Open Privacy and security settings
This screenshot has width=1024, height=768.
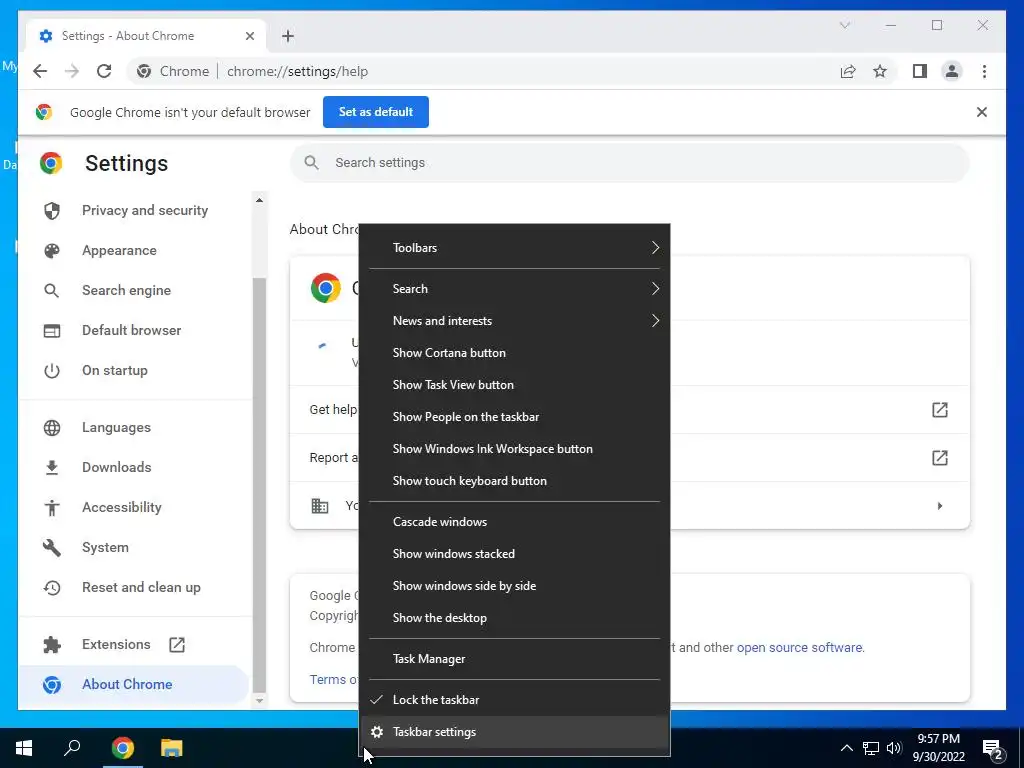(x=134, y=210)
